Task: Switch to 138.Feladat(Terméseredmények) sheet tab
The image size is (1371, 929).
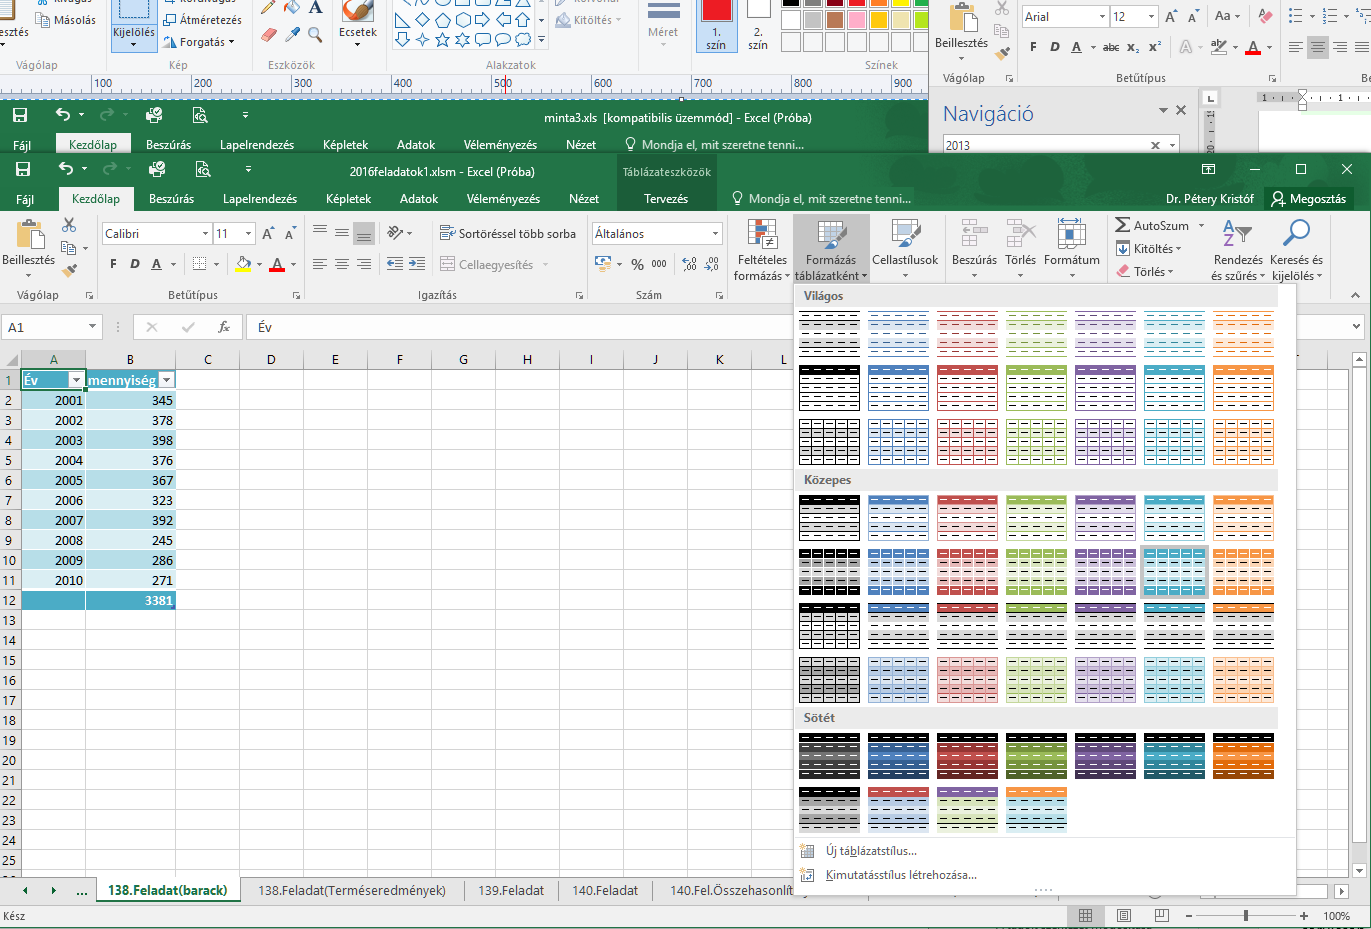Action: coord(352,890)
